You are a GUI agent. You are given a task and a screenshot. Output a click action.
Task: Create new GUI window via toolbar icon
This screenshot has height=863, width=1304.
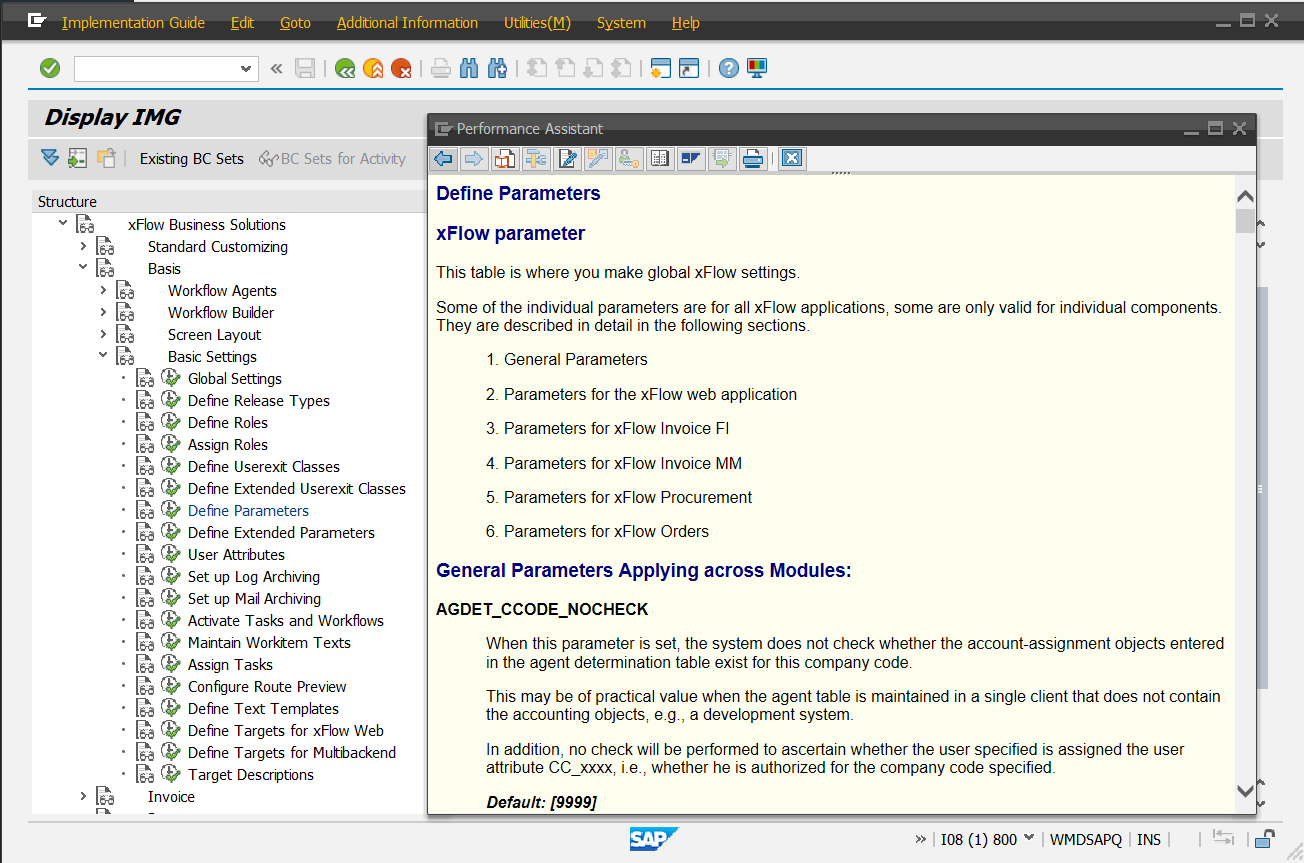(660, 68)
